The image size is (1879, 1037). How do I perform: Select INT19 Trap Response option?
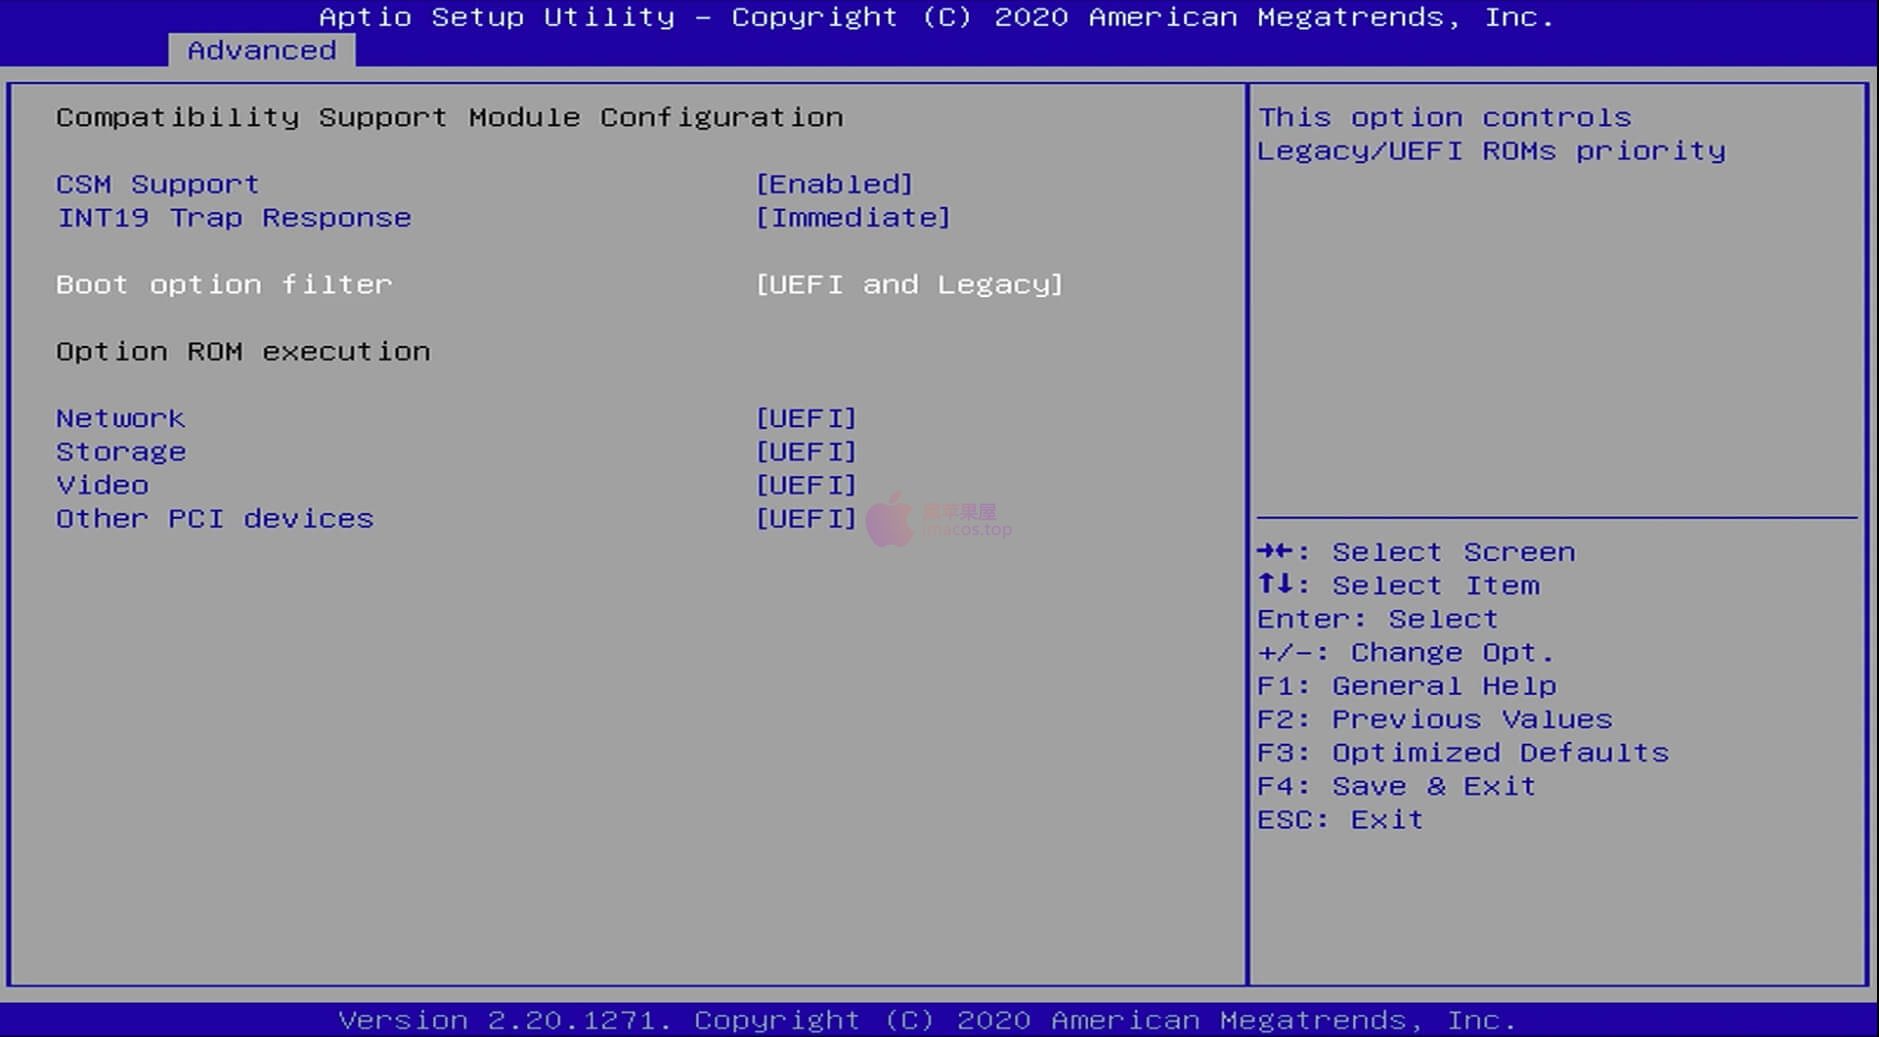(x=233, y=218)
